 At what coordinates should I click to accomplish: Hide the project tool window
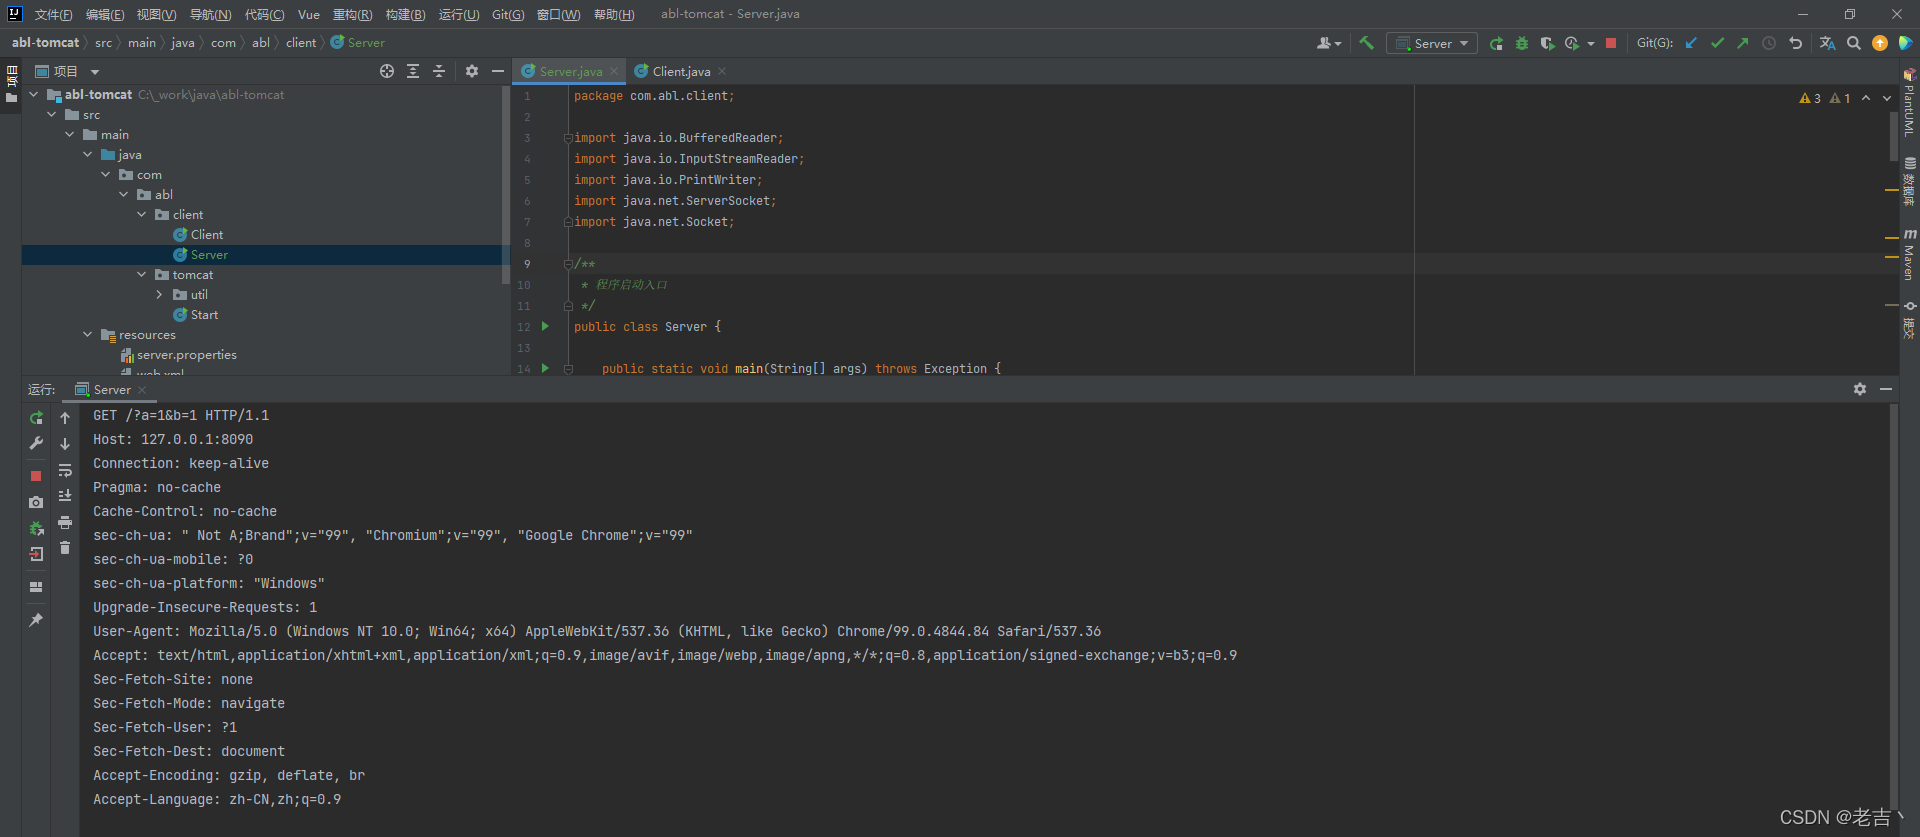(498, 71)
